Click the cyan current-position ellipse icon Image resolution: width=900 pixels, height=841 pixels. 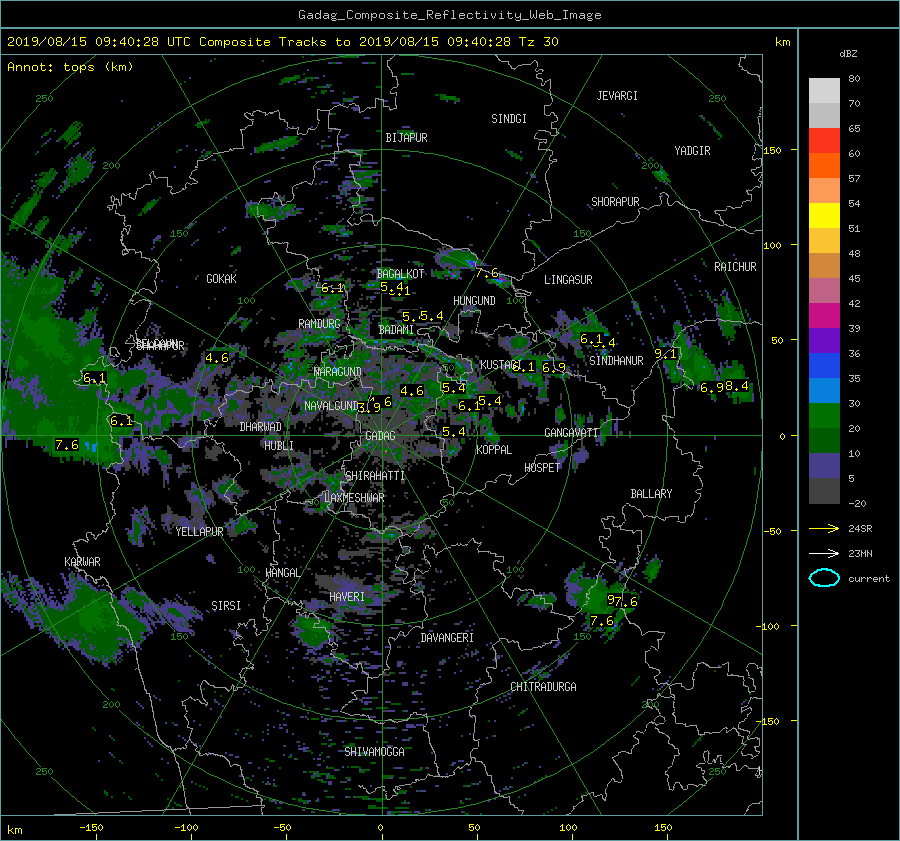pyautogui.click(x=824, y=578)
